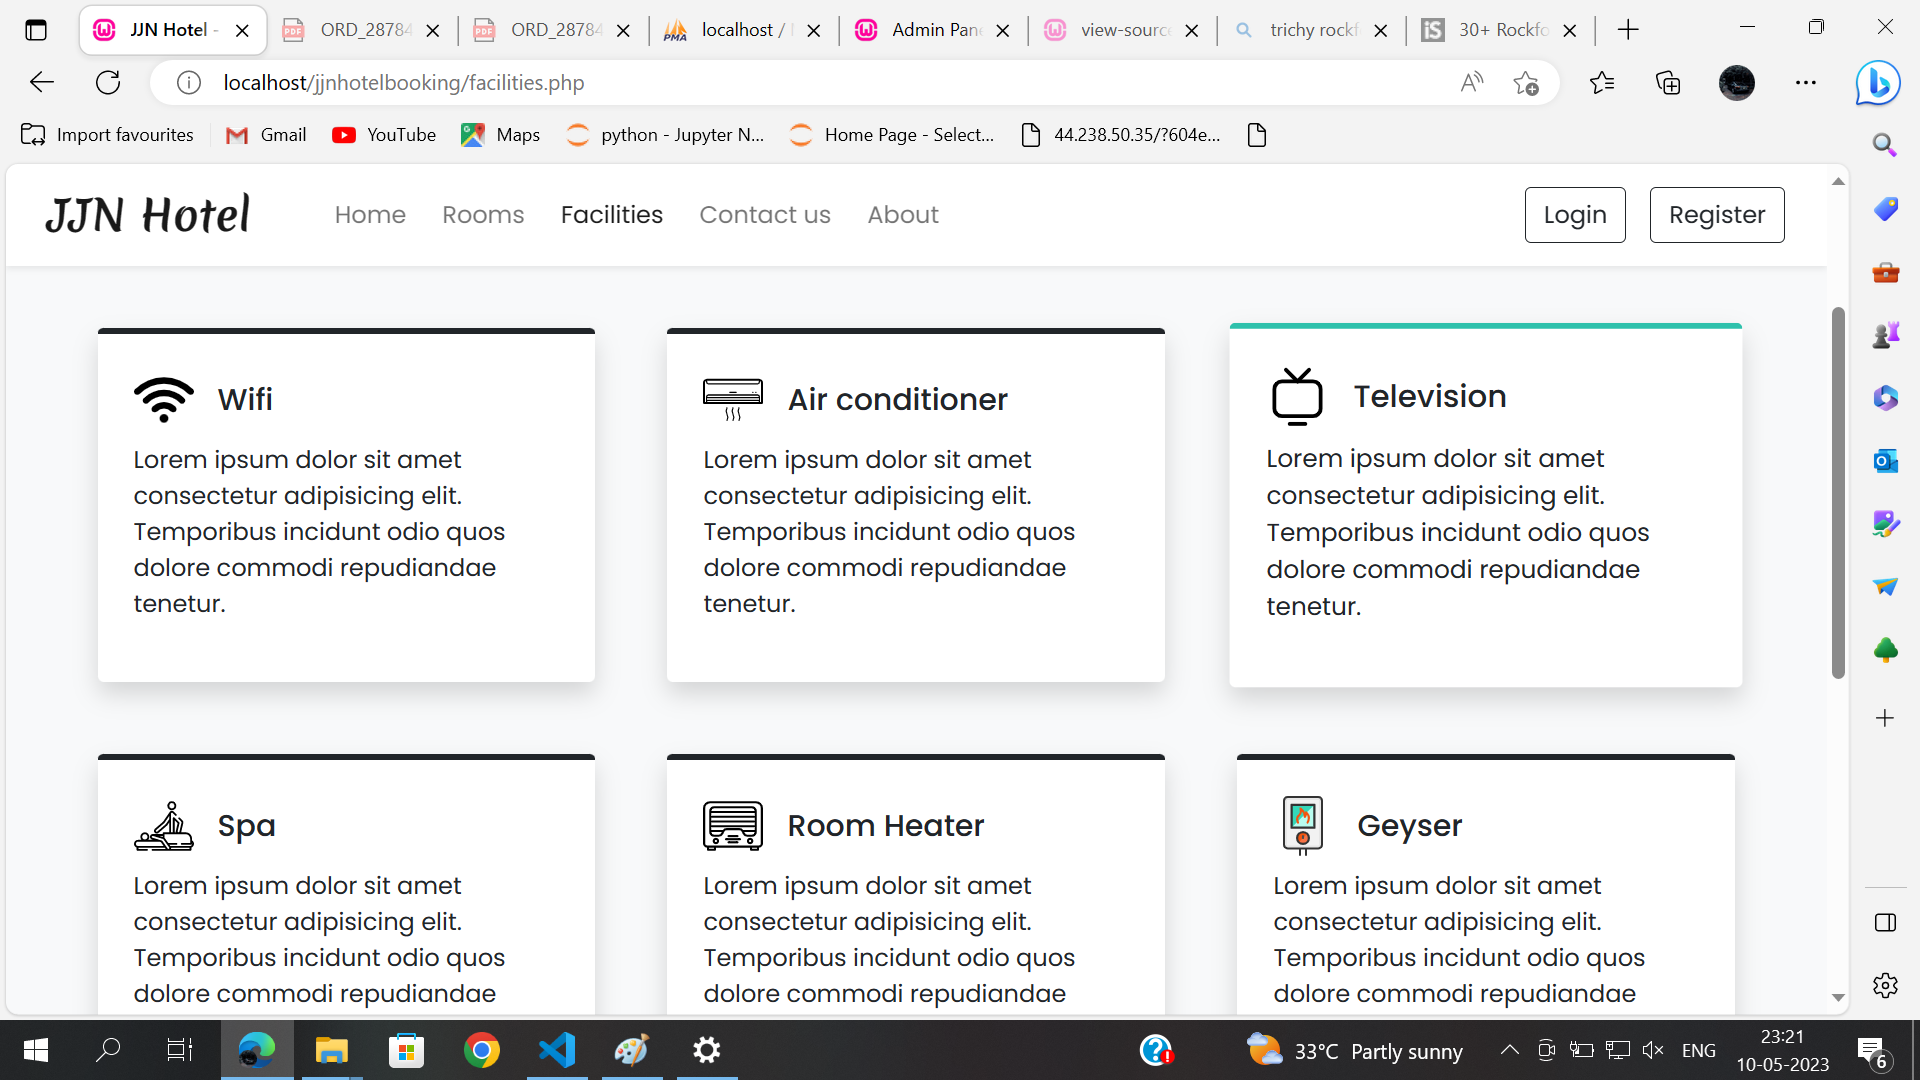
Task: Open the Bing chat sidebar icon
Action: coord(1878,83)
